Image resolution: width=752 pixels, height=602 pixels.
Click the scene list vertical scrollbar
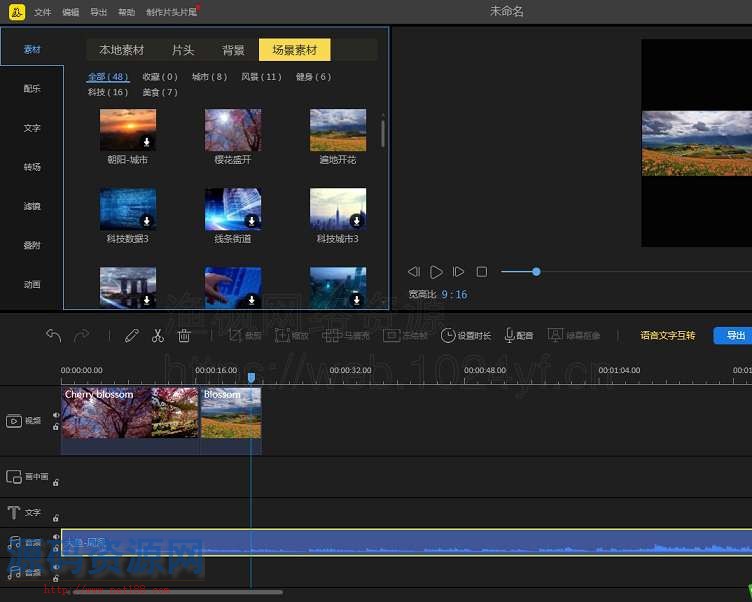click(x=382, y=133)
